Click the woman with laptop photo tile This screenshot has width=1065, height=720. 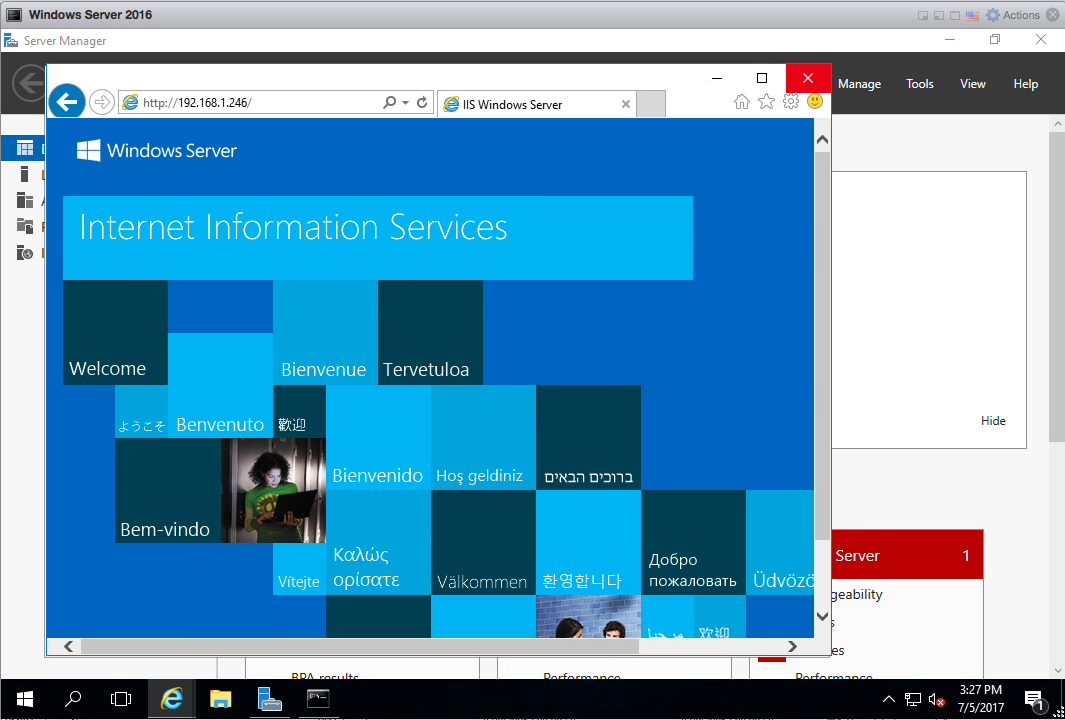(273, 490)
